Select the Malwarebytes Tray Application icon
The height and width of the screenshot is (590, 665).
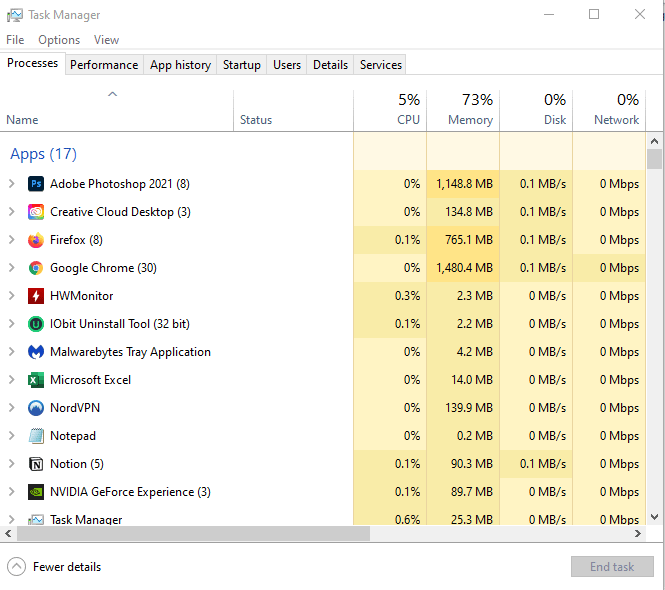36,352
